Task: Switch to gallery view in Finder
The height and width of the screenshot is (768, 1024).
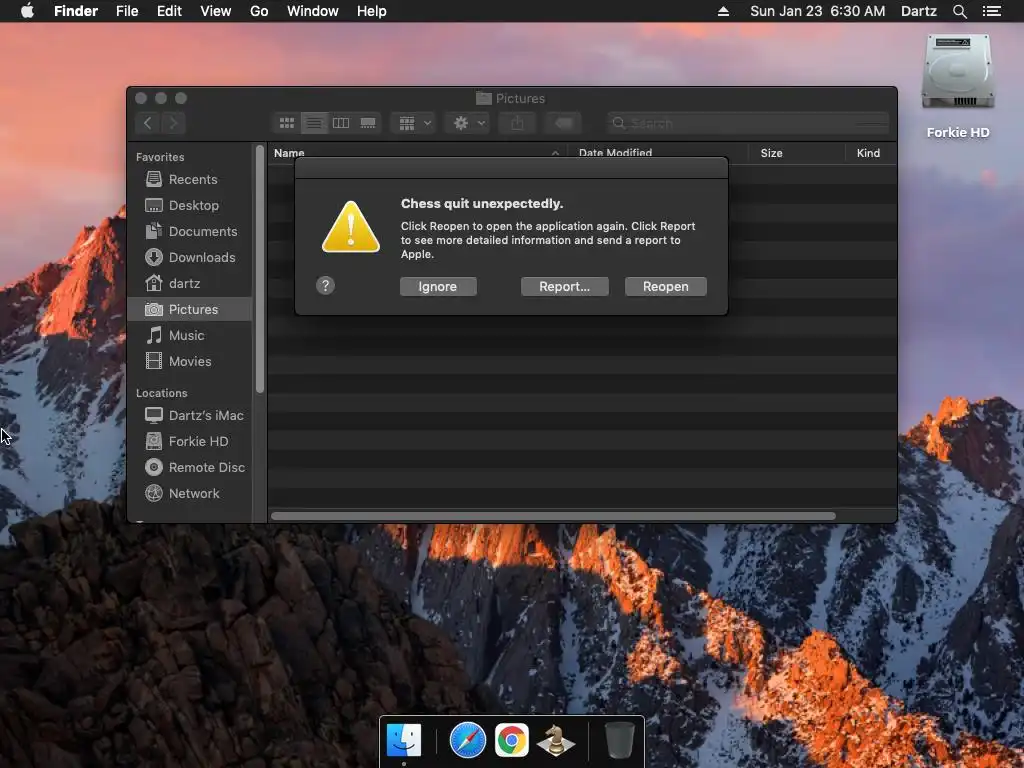Action: click(x=368, y=123)
